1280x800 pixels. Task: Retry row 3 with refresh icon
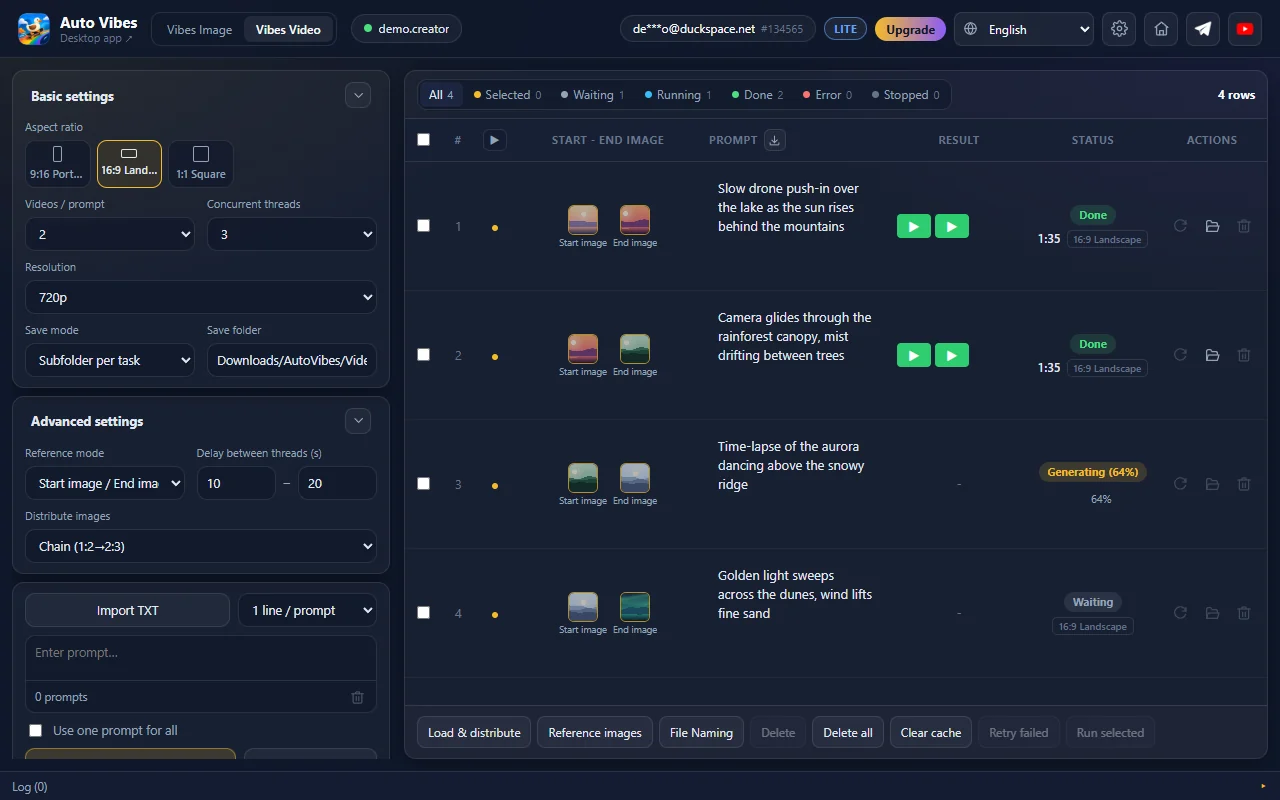click(1180, 484)
